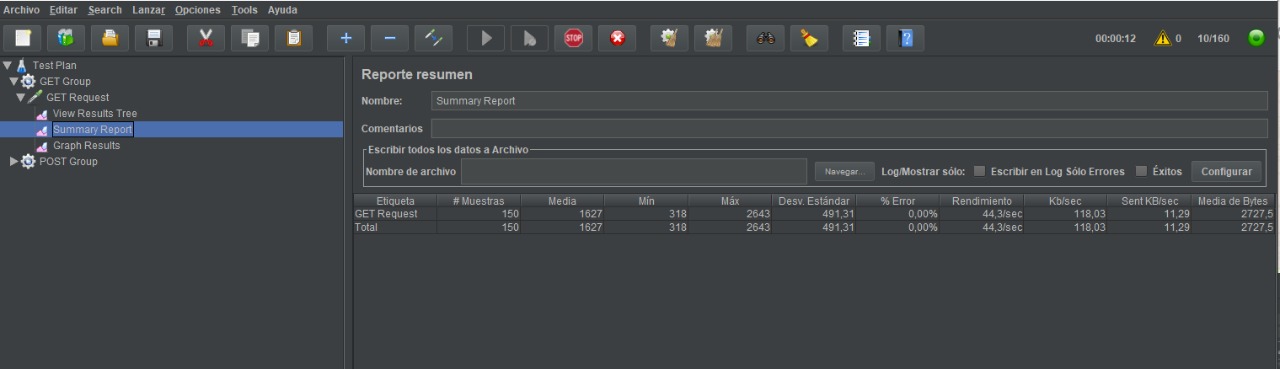The height and width of the screenshot is (369, 1280).
Task: Collapse all nodes with the minus icon
Action: (x=390, y=38)
